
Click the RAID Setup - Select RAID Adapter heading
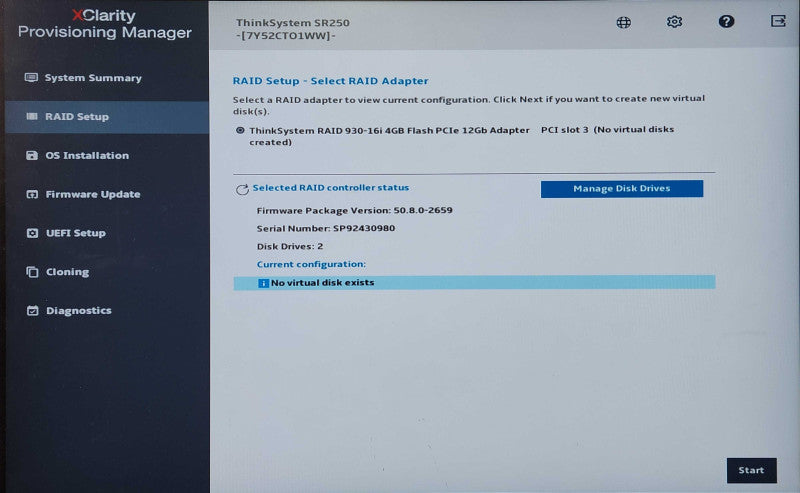pyautogui.click(x=331, y=81)
